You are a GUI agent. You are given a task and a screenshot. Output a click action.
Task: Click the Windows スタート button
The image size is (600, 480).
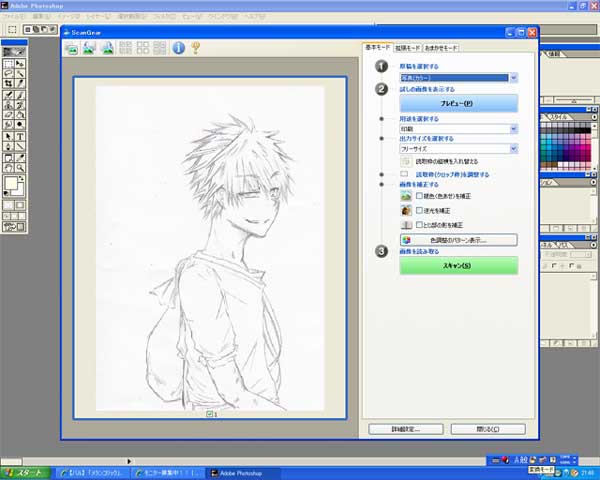click(x=25, y=473)
